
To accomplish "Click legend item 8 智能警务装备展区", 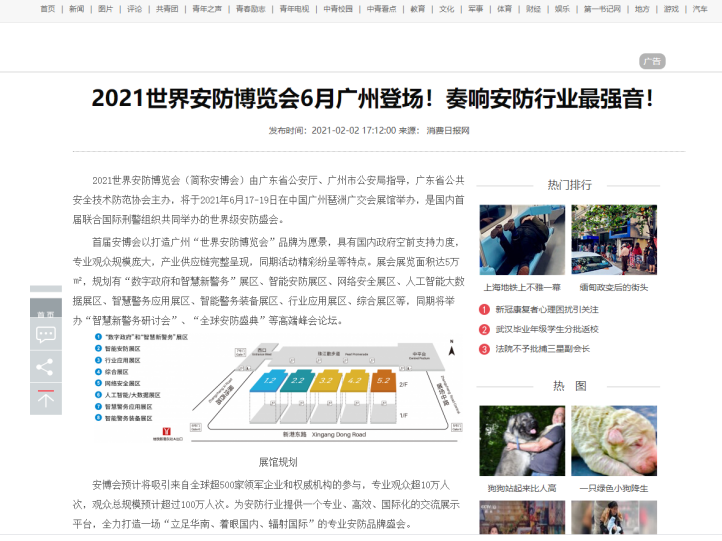I will (123, 418).
